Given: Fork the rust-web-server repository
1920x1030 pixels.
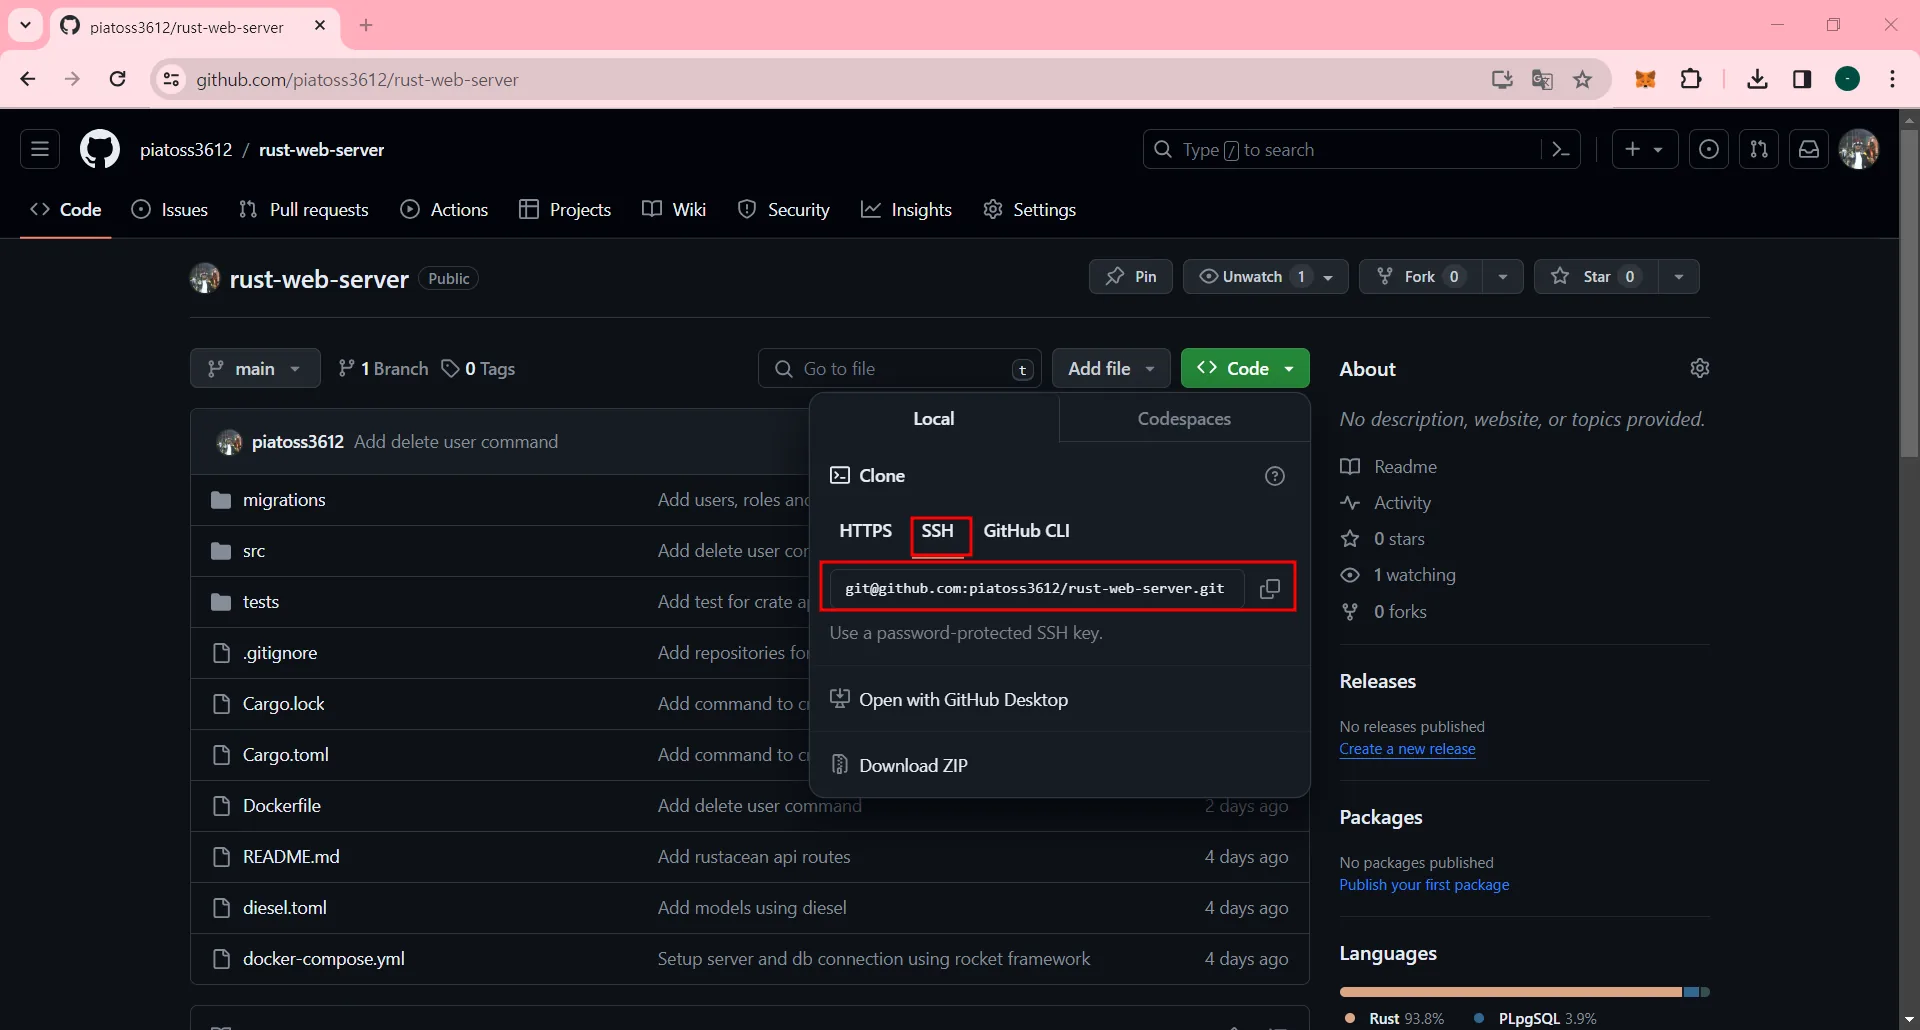Looking at the screenshot, I should coord(1421,277).
